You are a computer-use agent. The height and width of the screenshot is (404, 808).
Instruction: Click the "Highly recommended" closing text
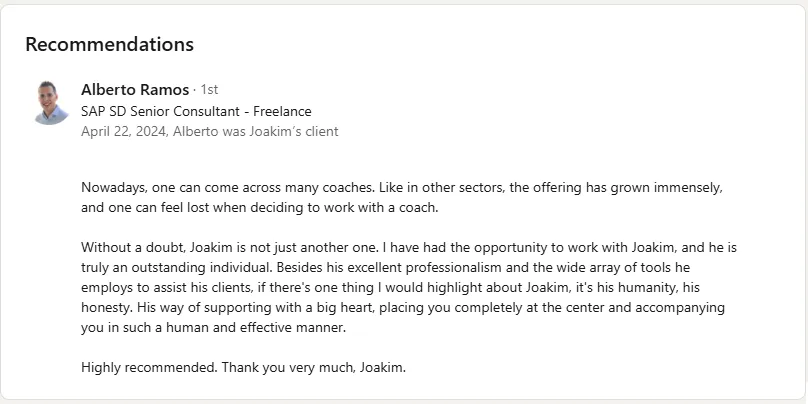click(150, 368)
